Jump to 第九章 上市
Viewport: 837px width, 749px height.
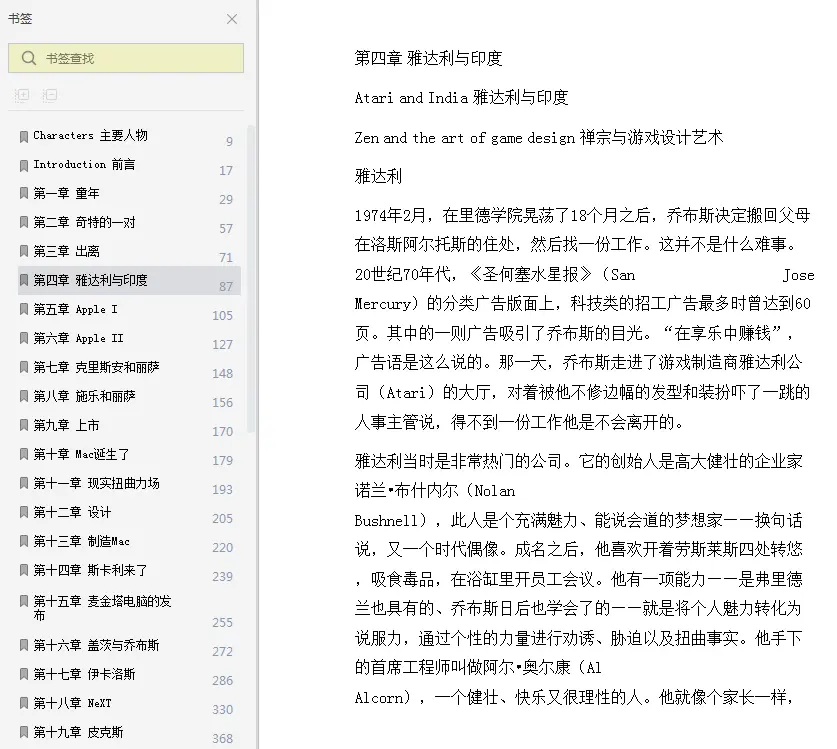click(x=66, y=425)
